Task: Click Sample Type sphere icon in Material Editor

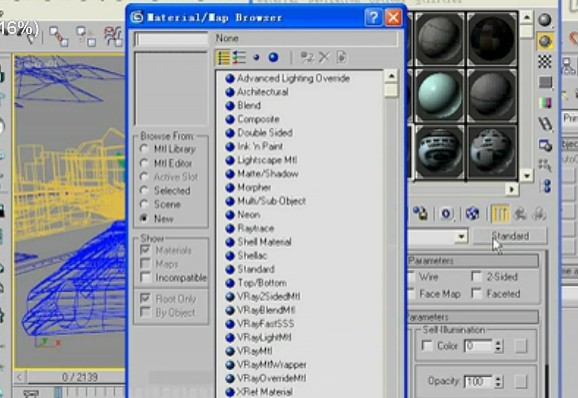Action: point(545,20)
